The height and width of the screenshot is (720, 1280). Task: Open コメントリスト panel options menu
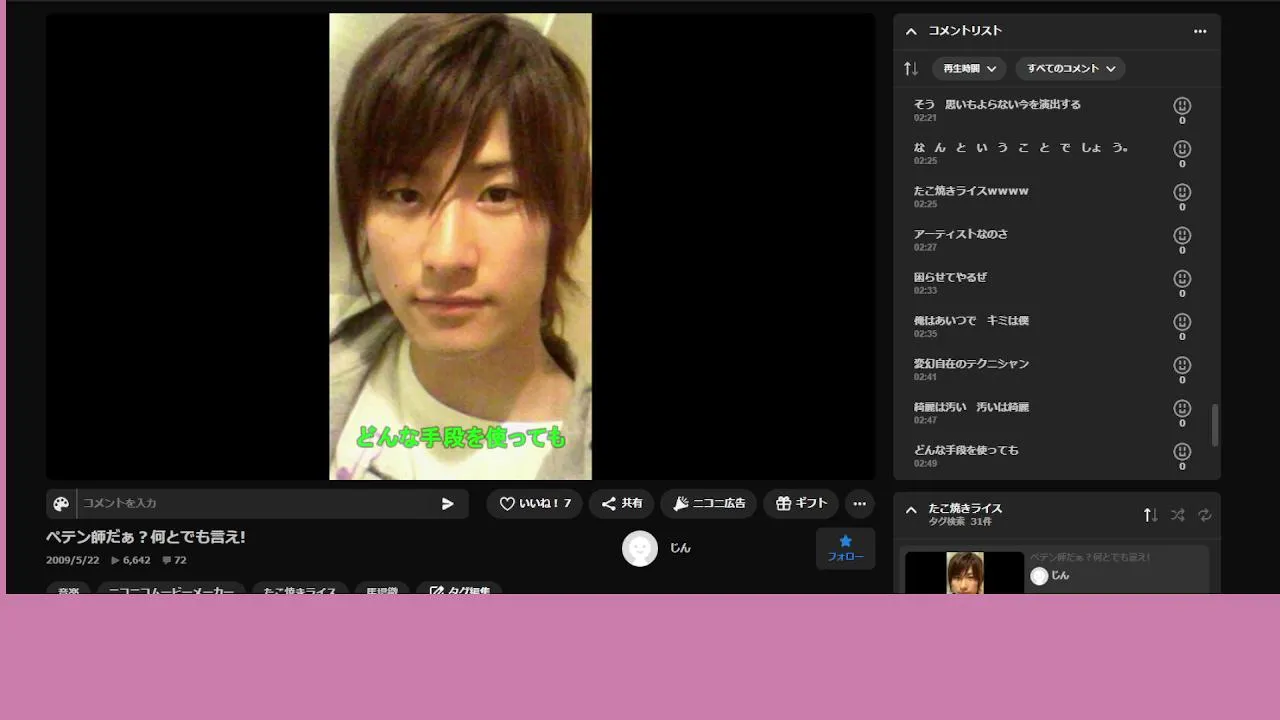[x=1200, y=31]
